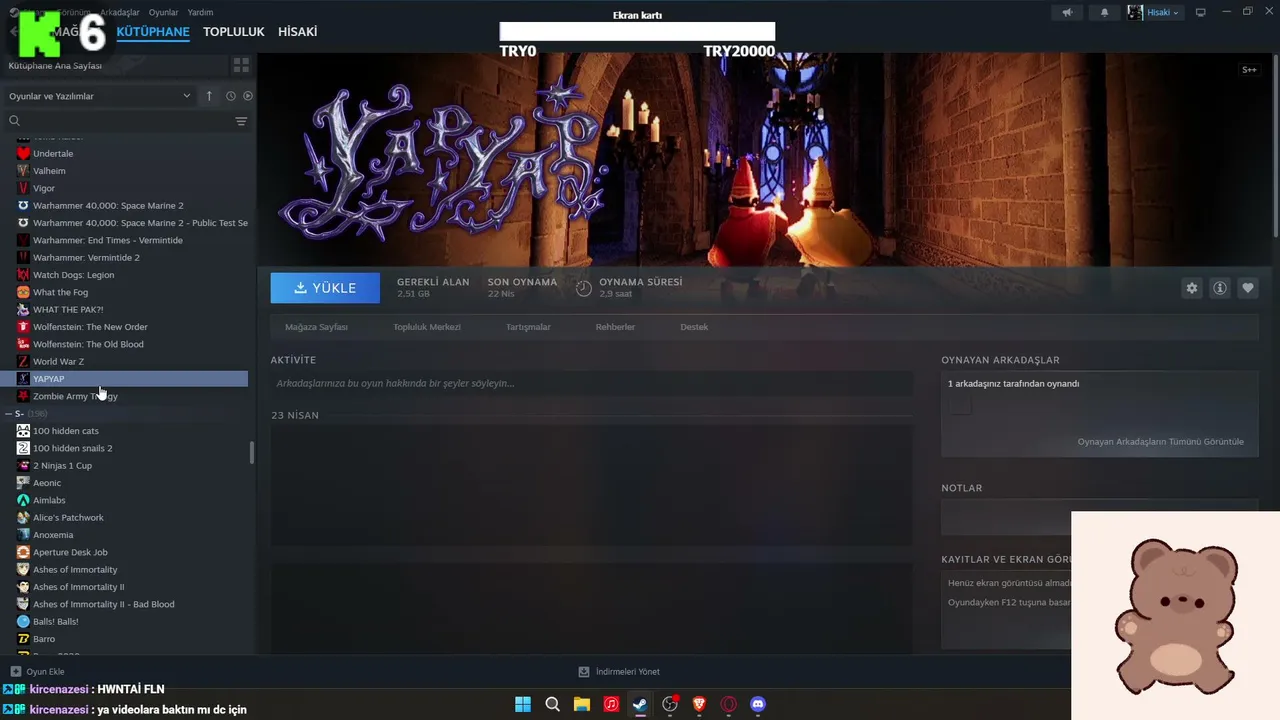1280x720 pixels.
Task: Go to Tartışmalar for YAPYAP
Action: tap(528, 327)
